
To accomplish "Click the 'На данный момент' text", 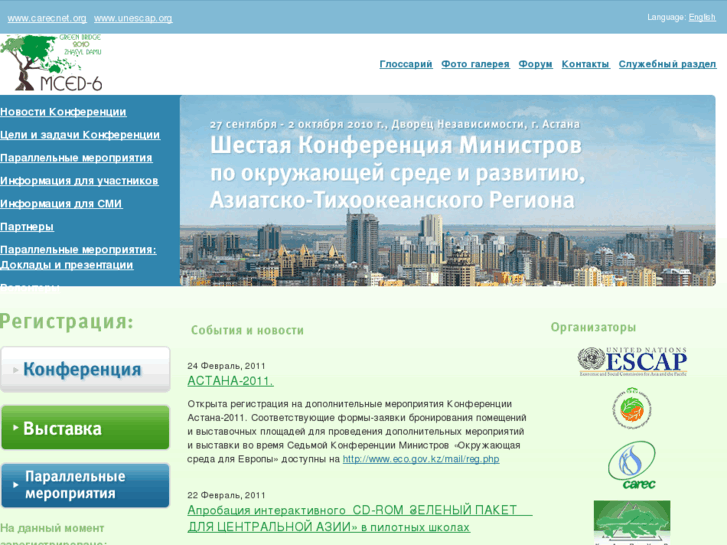I will [x=52, y=528].
